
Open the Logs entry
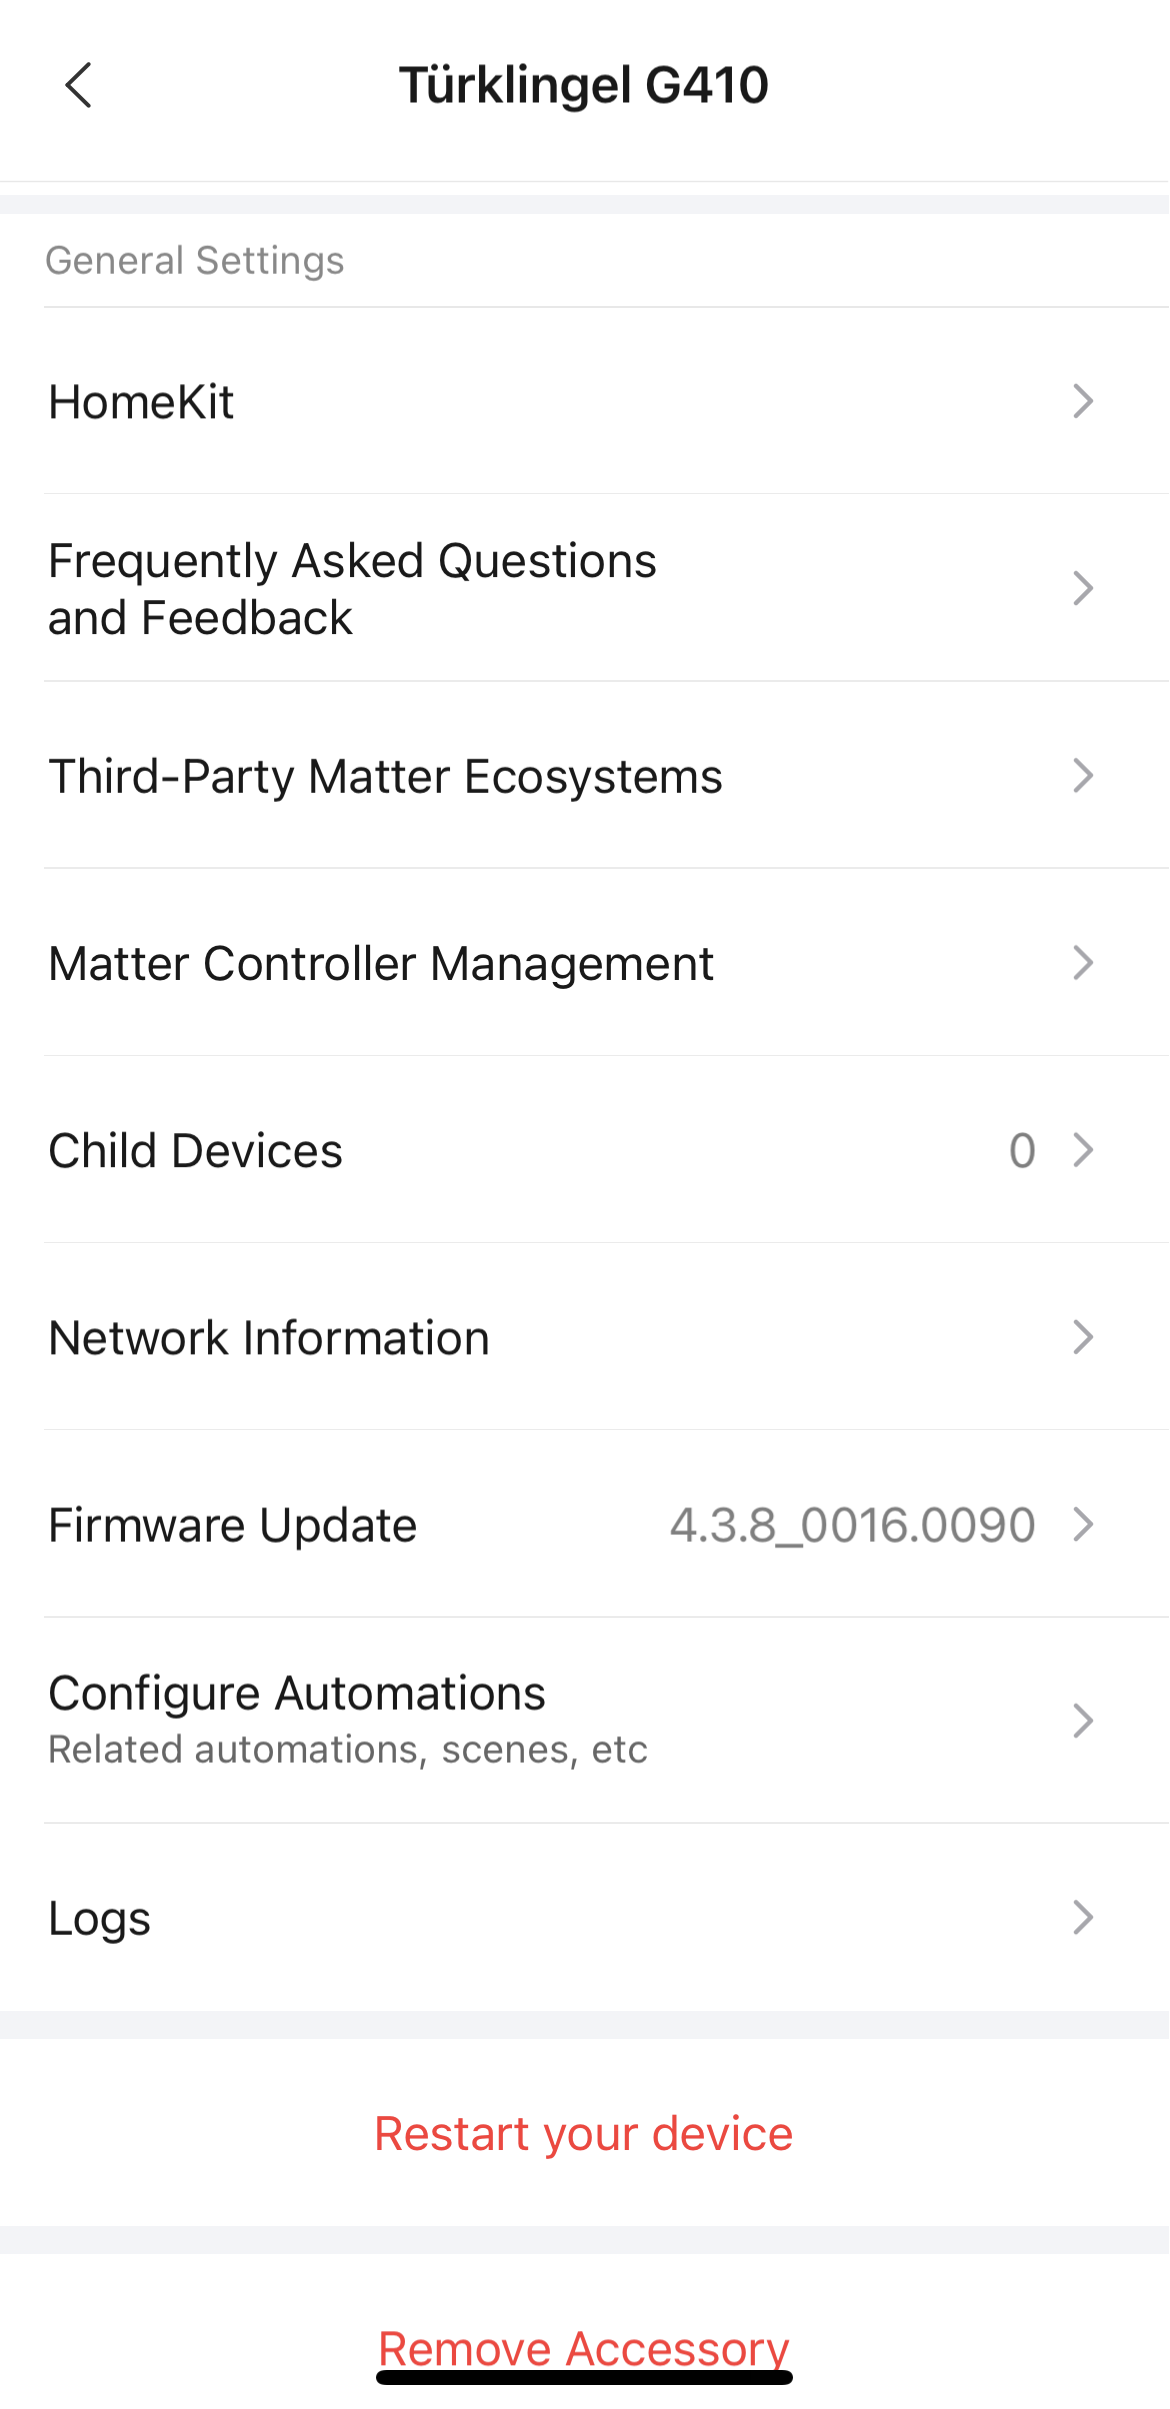[100, 1918]
